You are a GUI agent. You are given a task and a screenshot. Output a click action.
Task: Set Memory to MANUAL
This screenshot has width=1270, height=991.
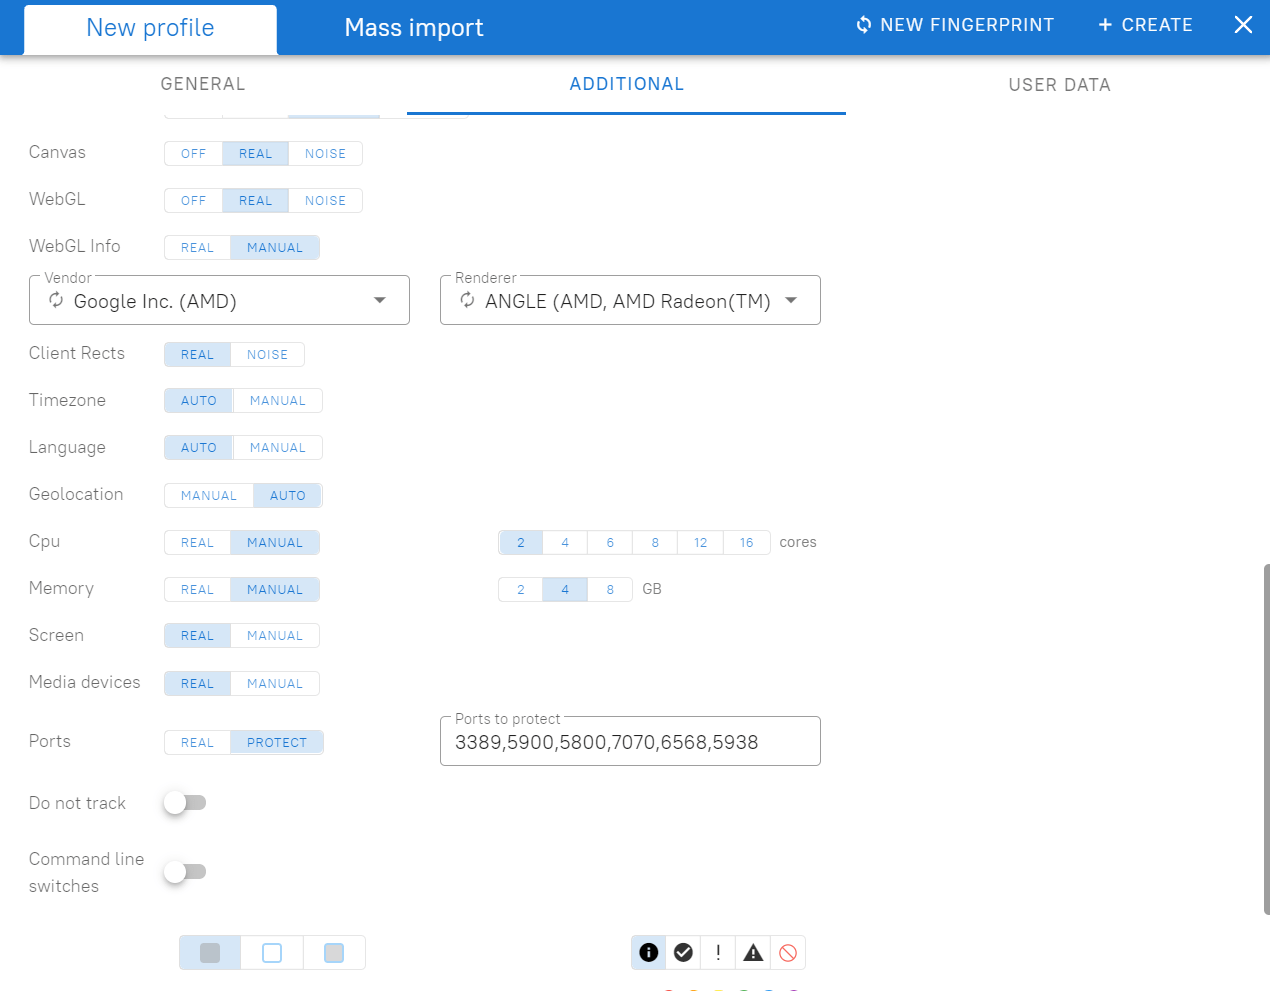(274, 589)
